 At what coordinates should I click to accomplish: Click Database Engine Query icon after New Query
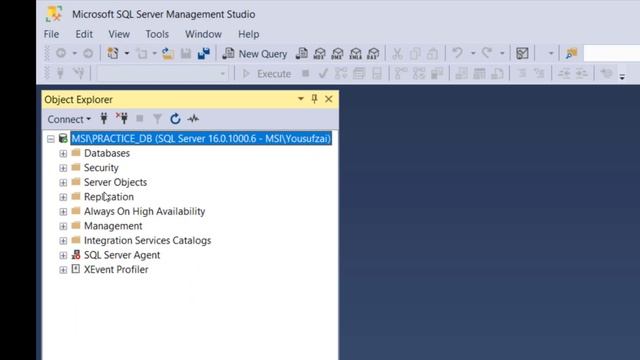click(x=302, y=53)
